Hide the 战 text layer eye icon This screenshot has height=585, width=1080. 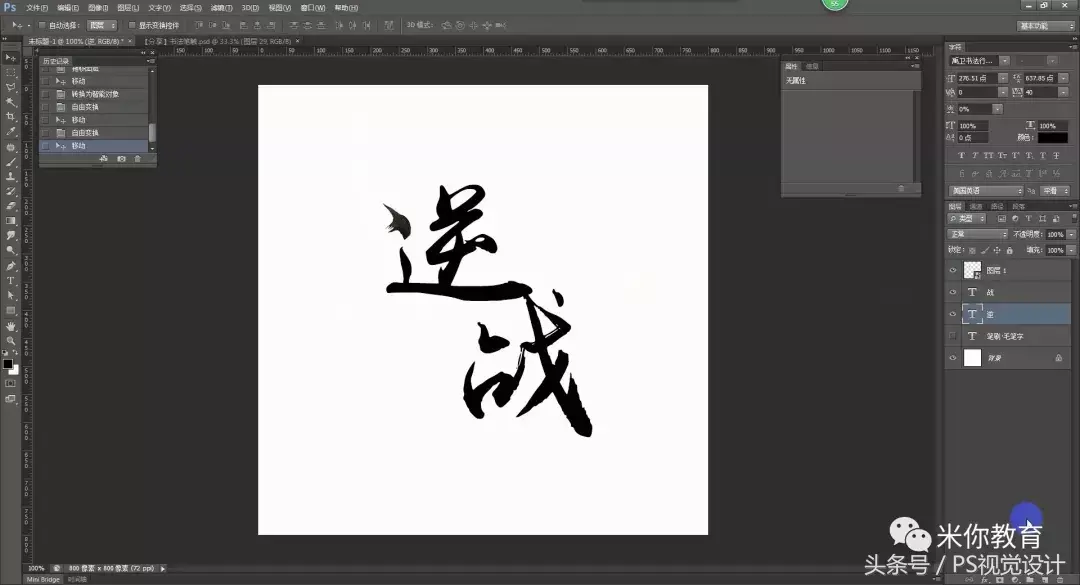953,292
